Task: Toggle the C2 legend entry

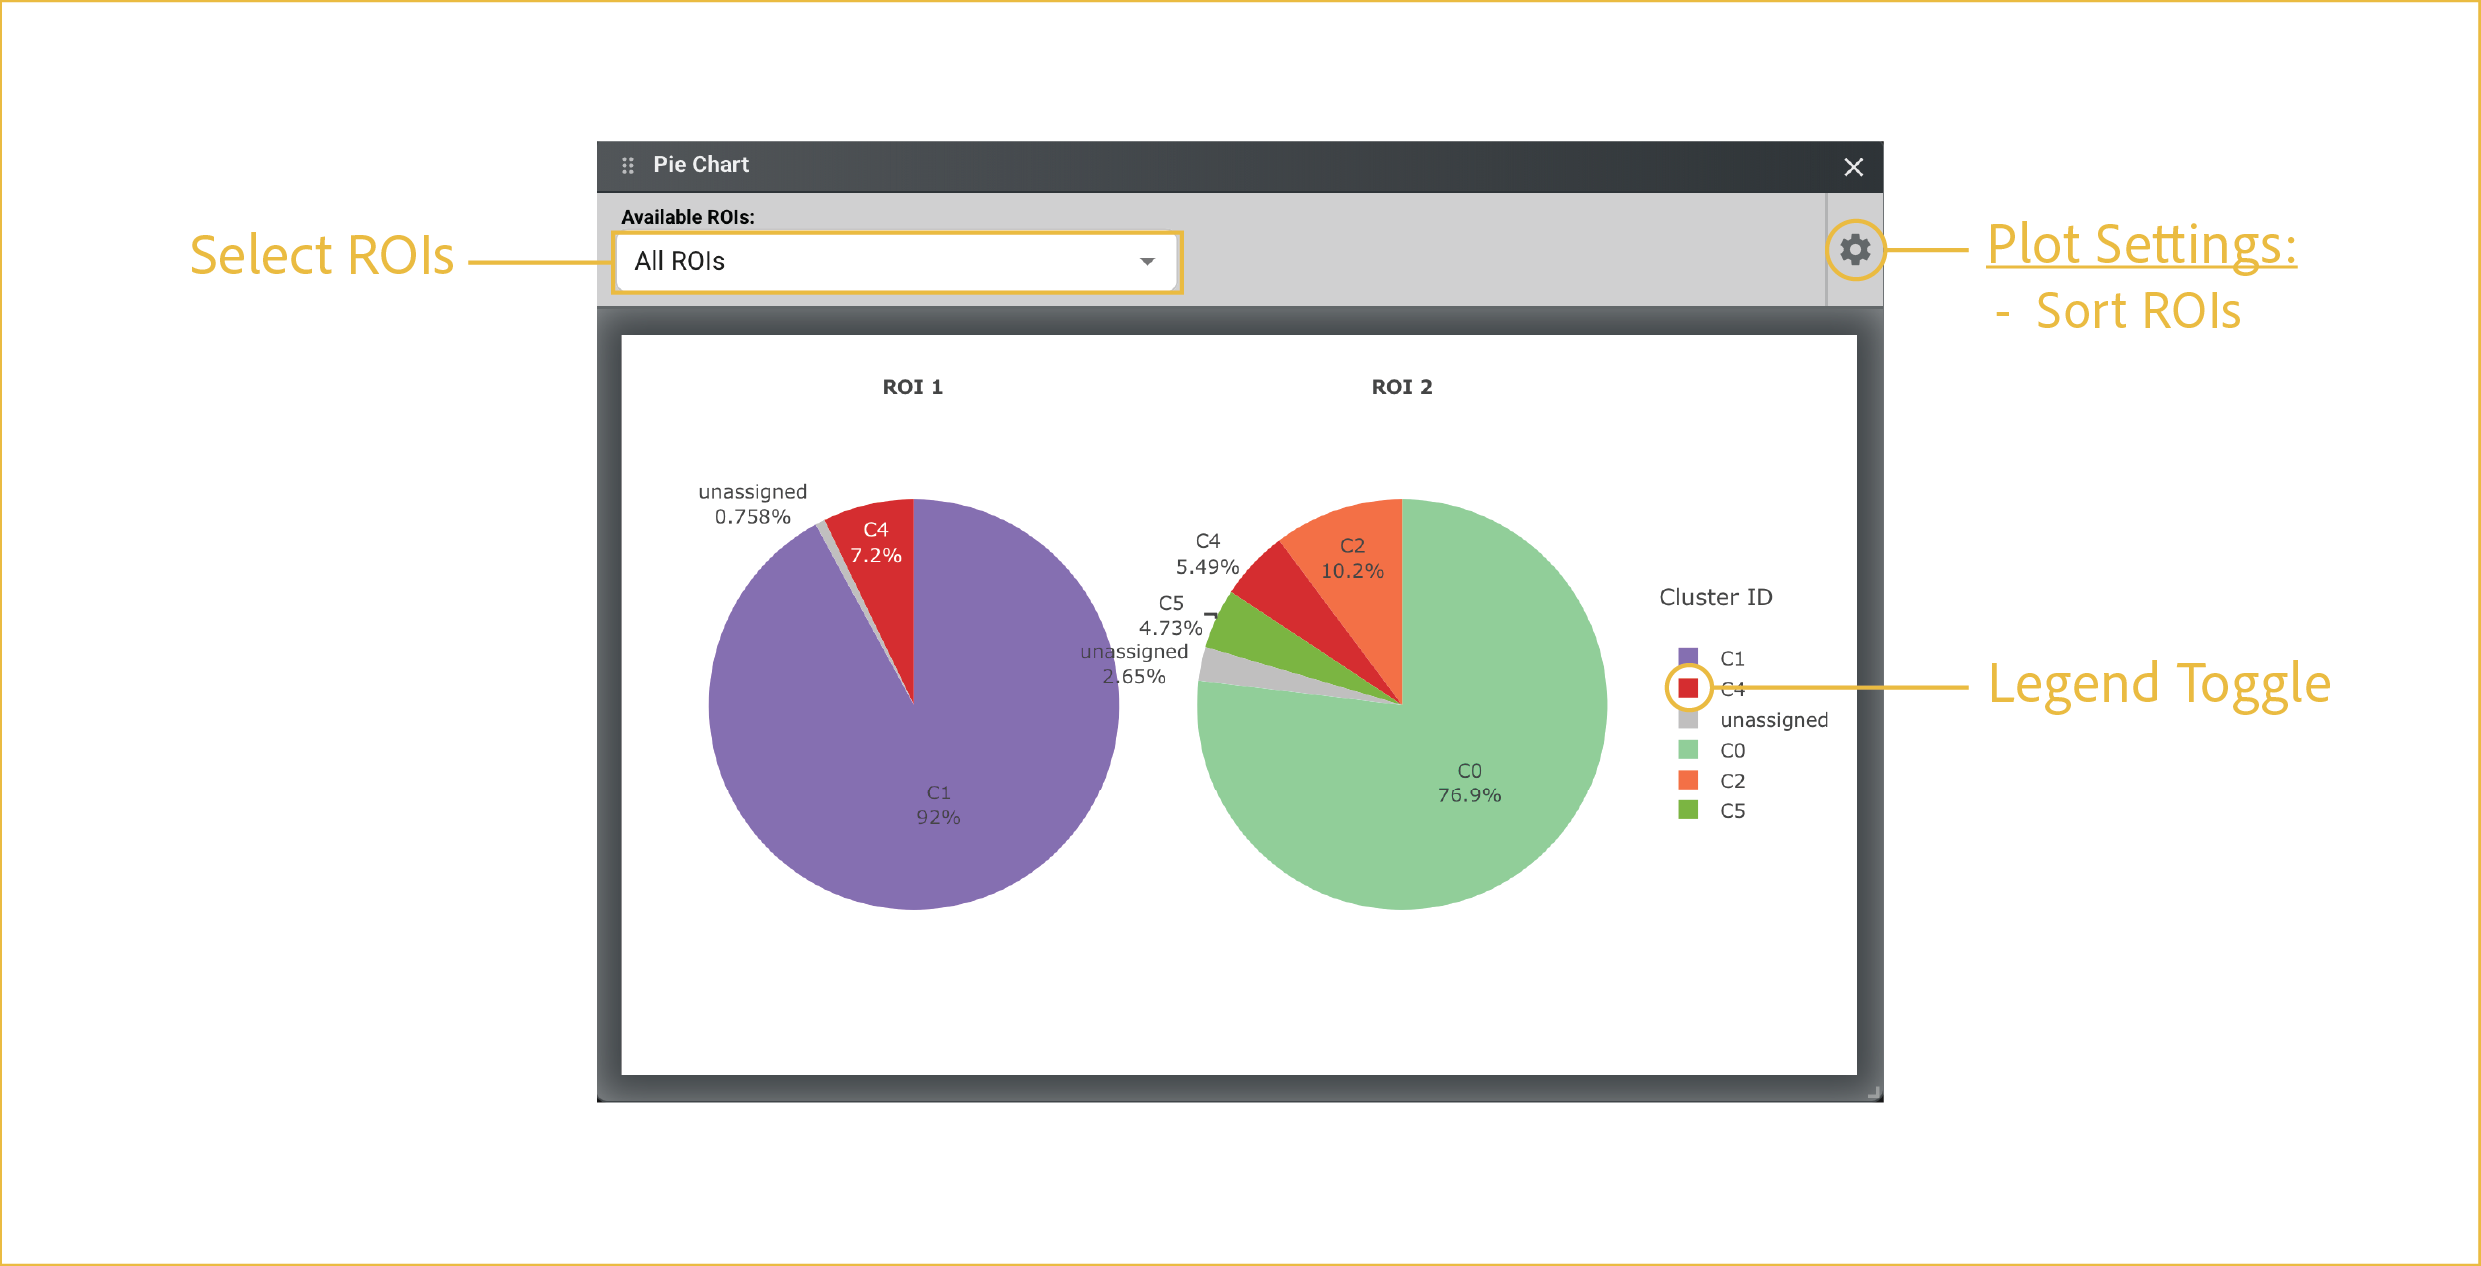Action: (1712, 781)
